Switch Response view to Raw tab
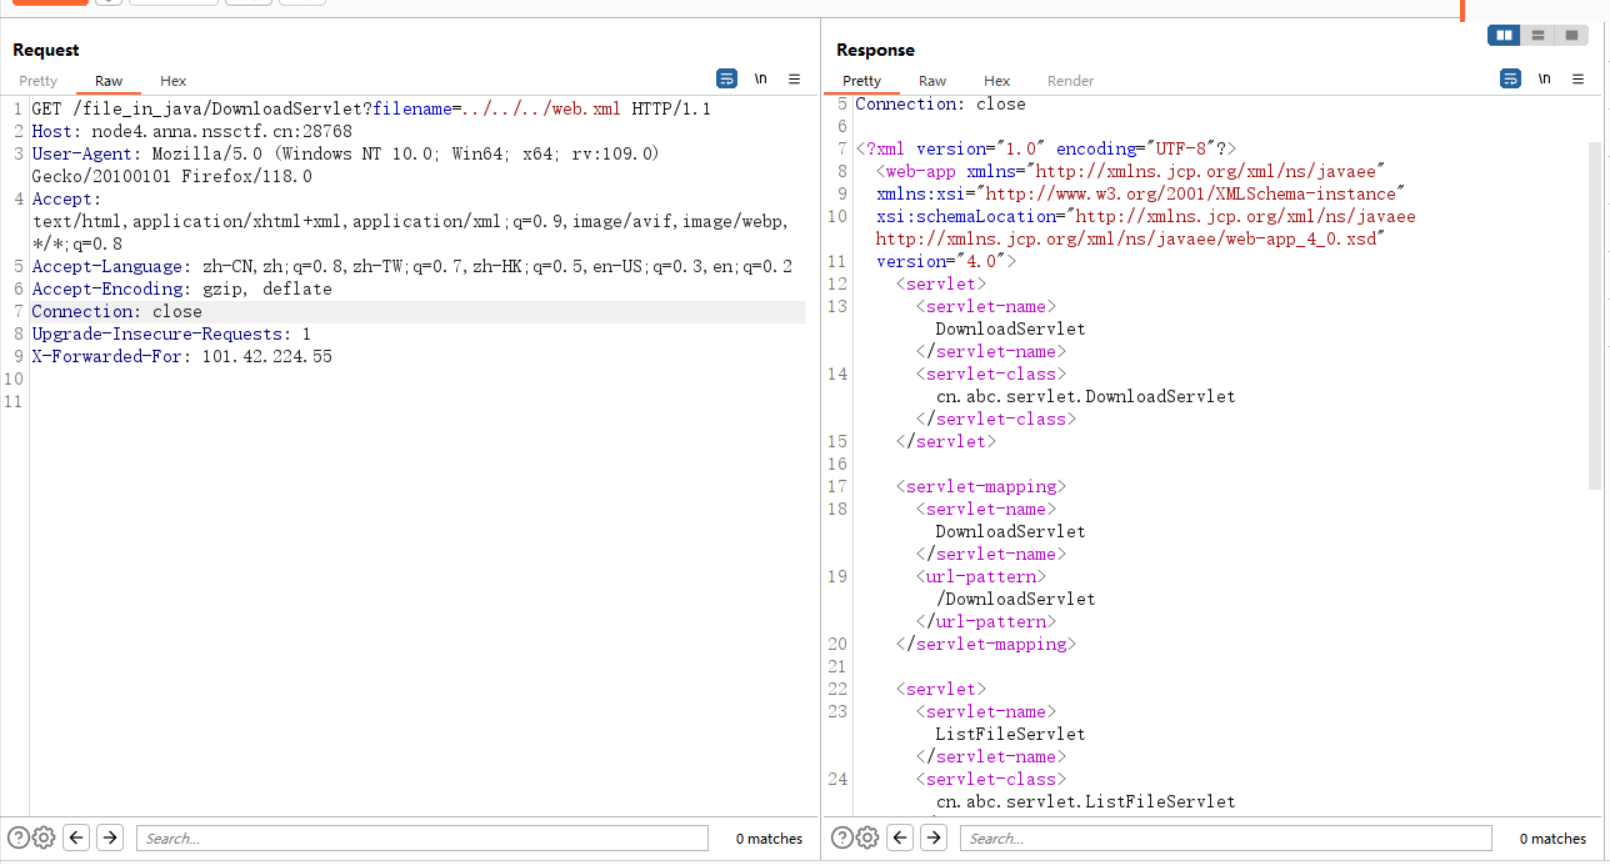 pyautogui.click(x=932, y=81)
